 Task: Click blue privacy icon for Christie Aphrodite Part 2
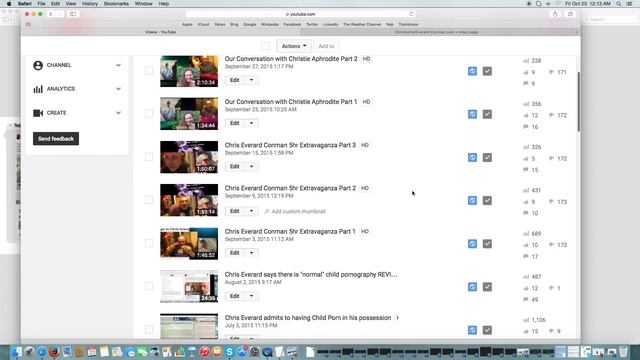[472, 71]
